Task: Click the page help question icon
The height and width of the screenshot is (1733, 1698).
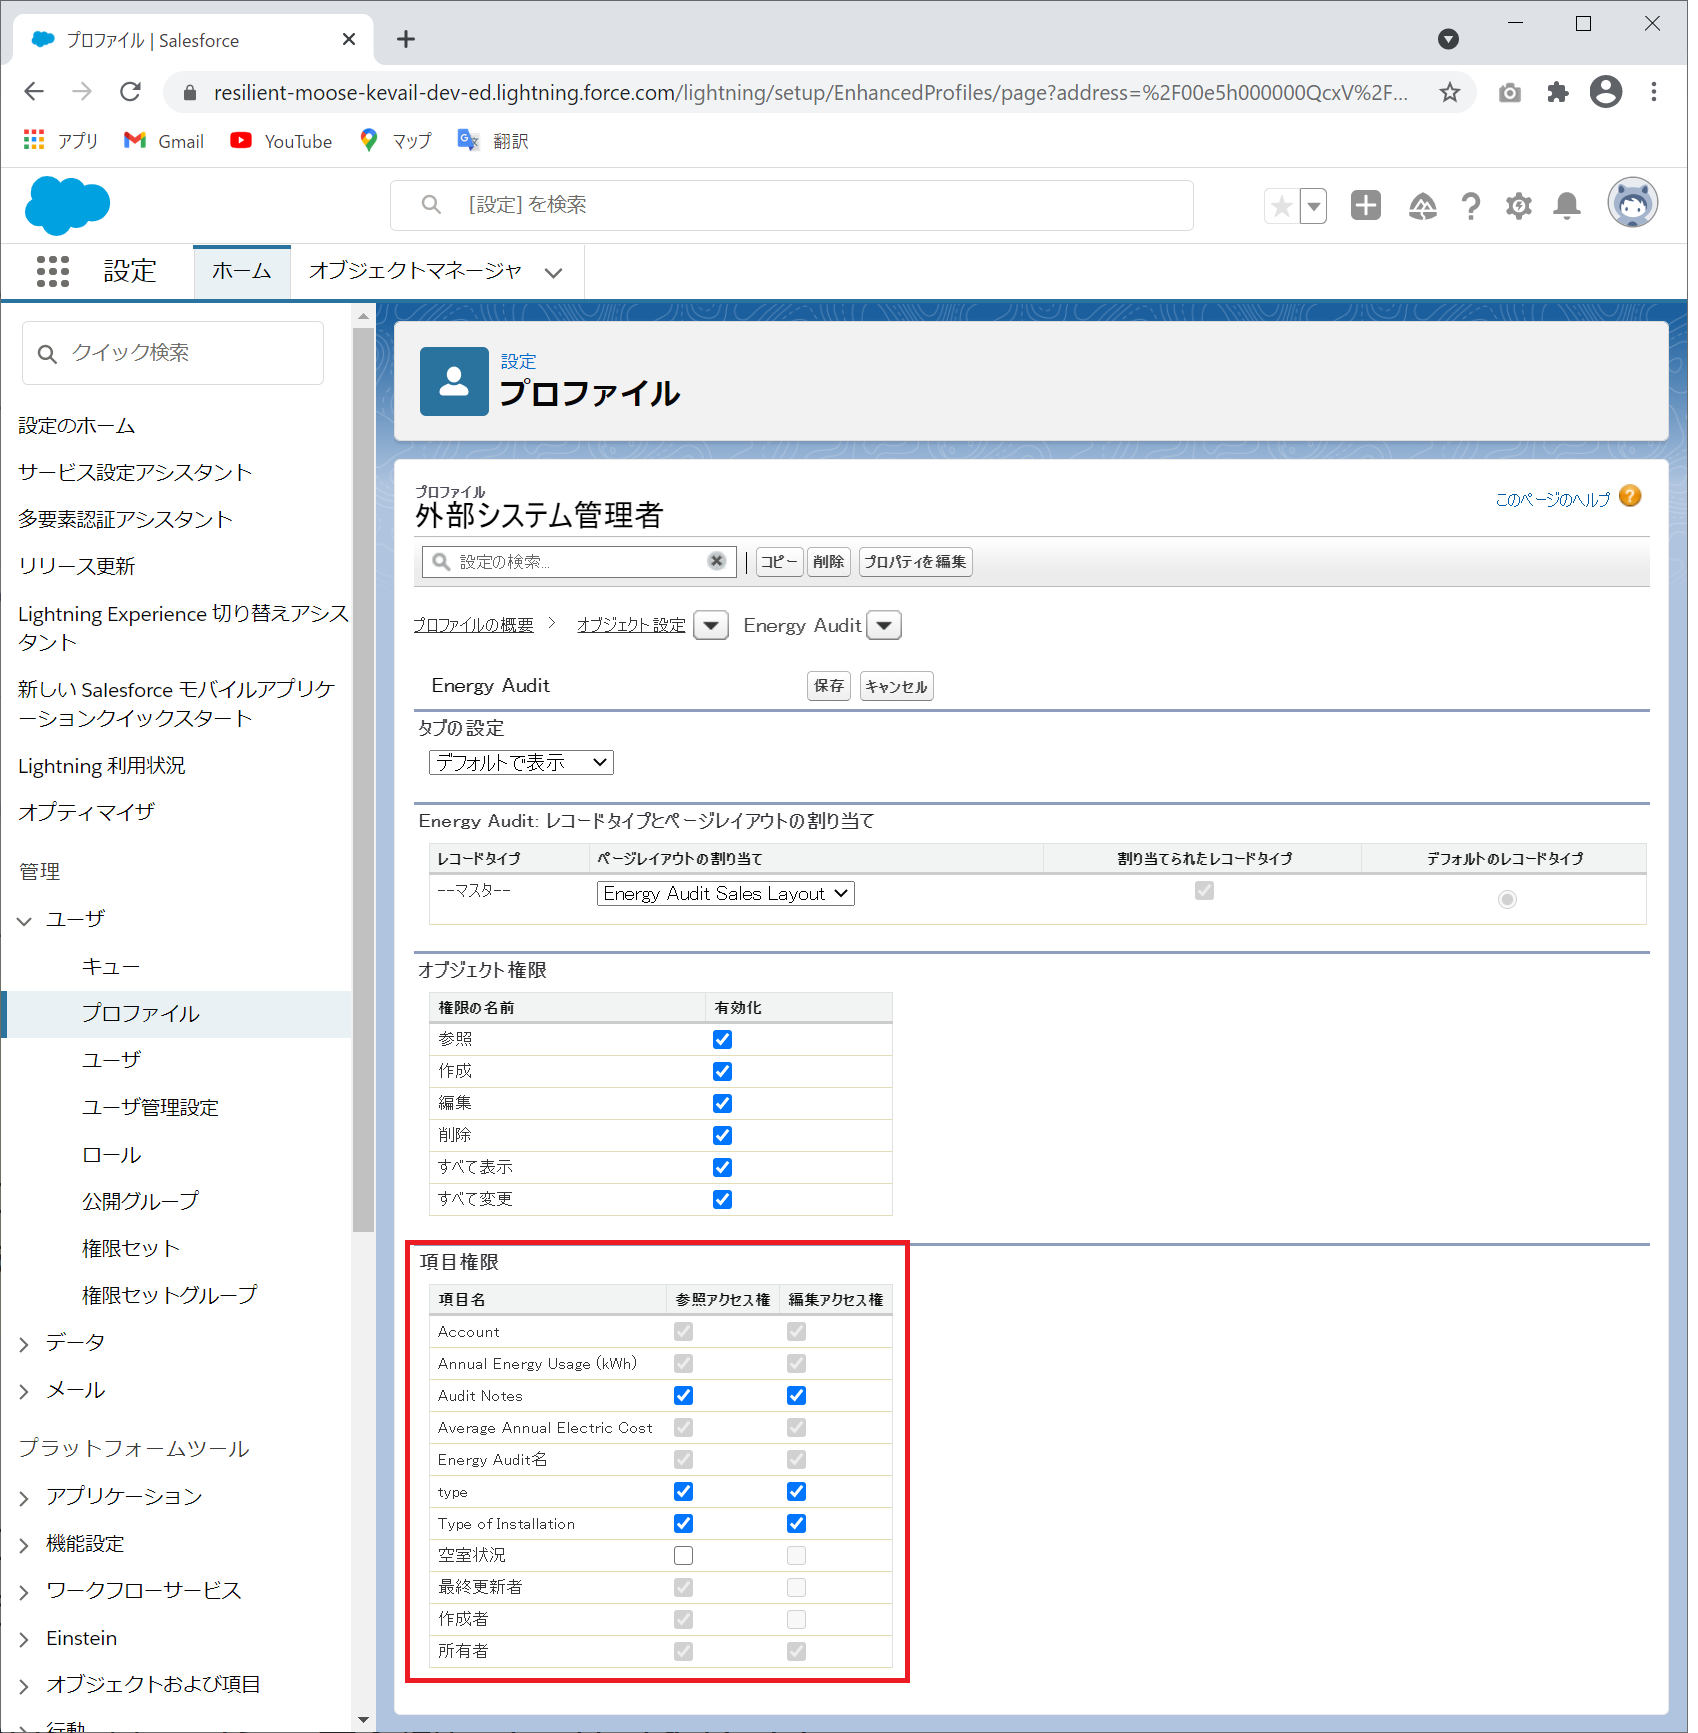Action: click(x=1630, y=496)
